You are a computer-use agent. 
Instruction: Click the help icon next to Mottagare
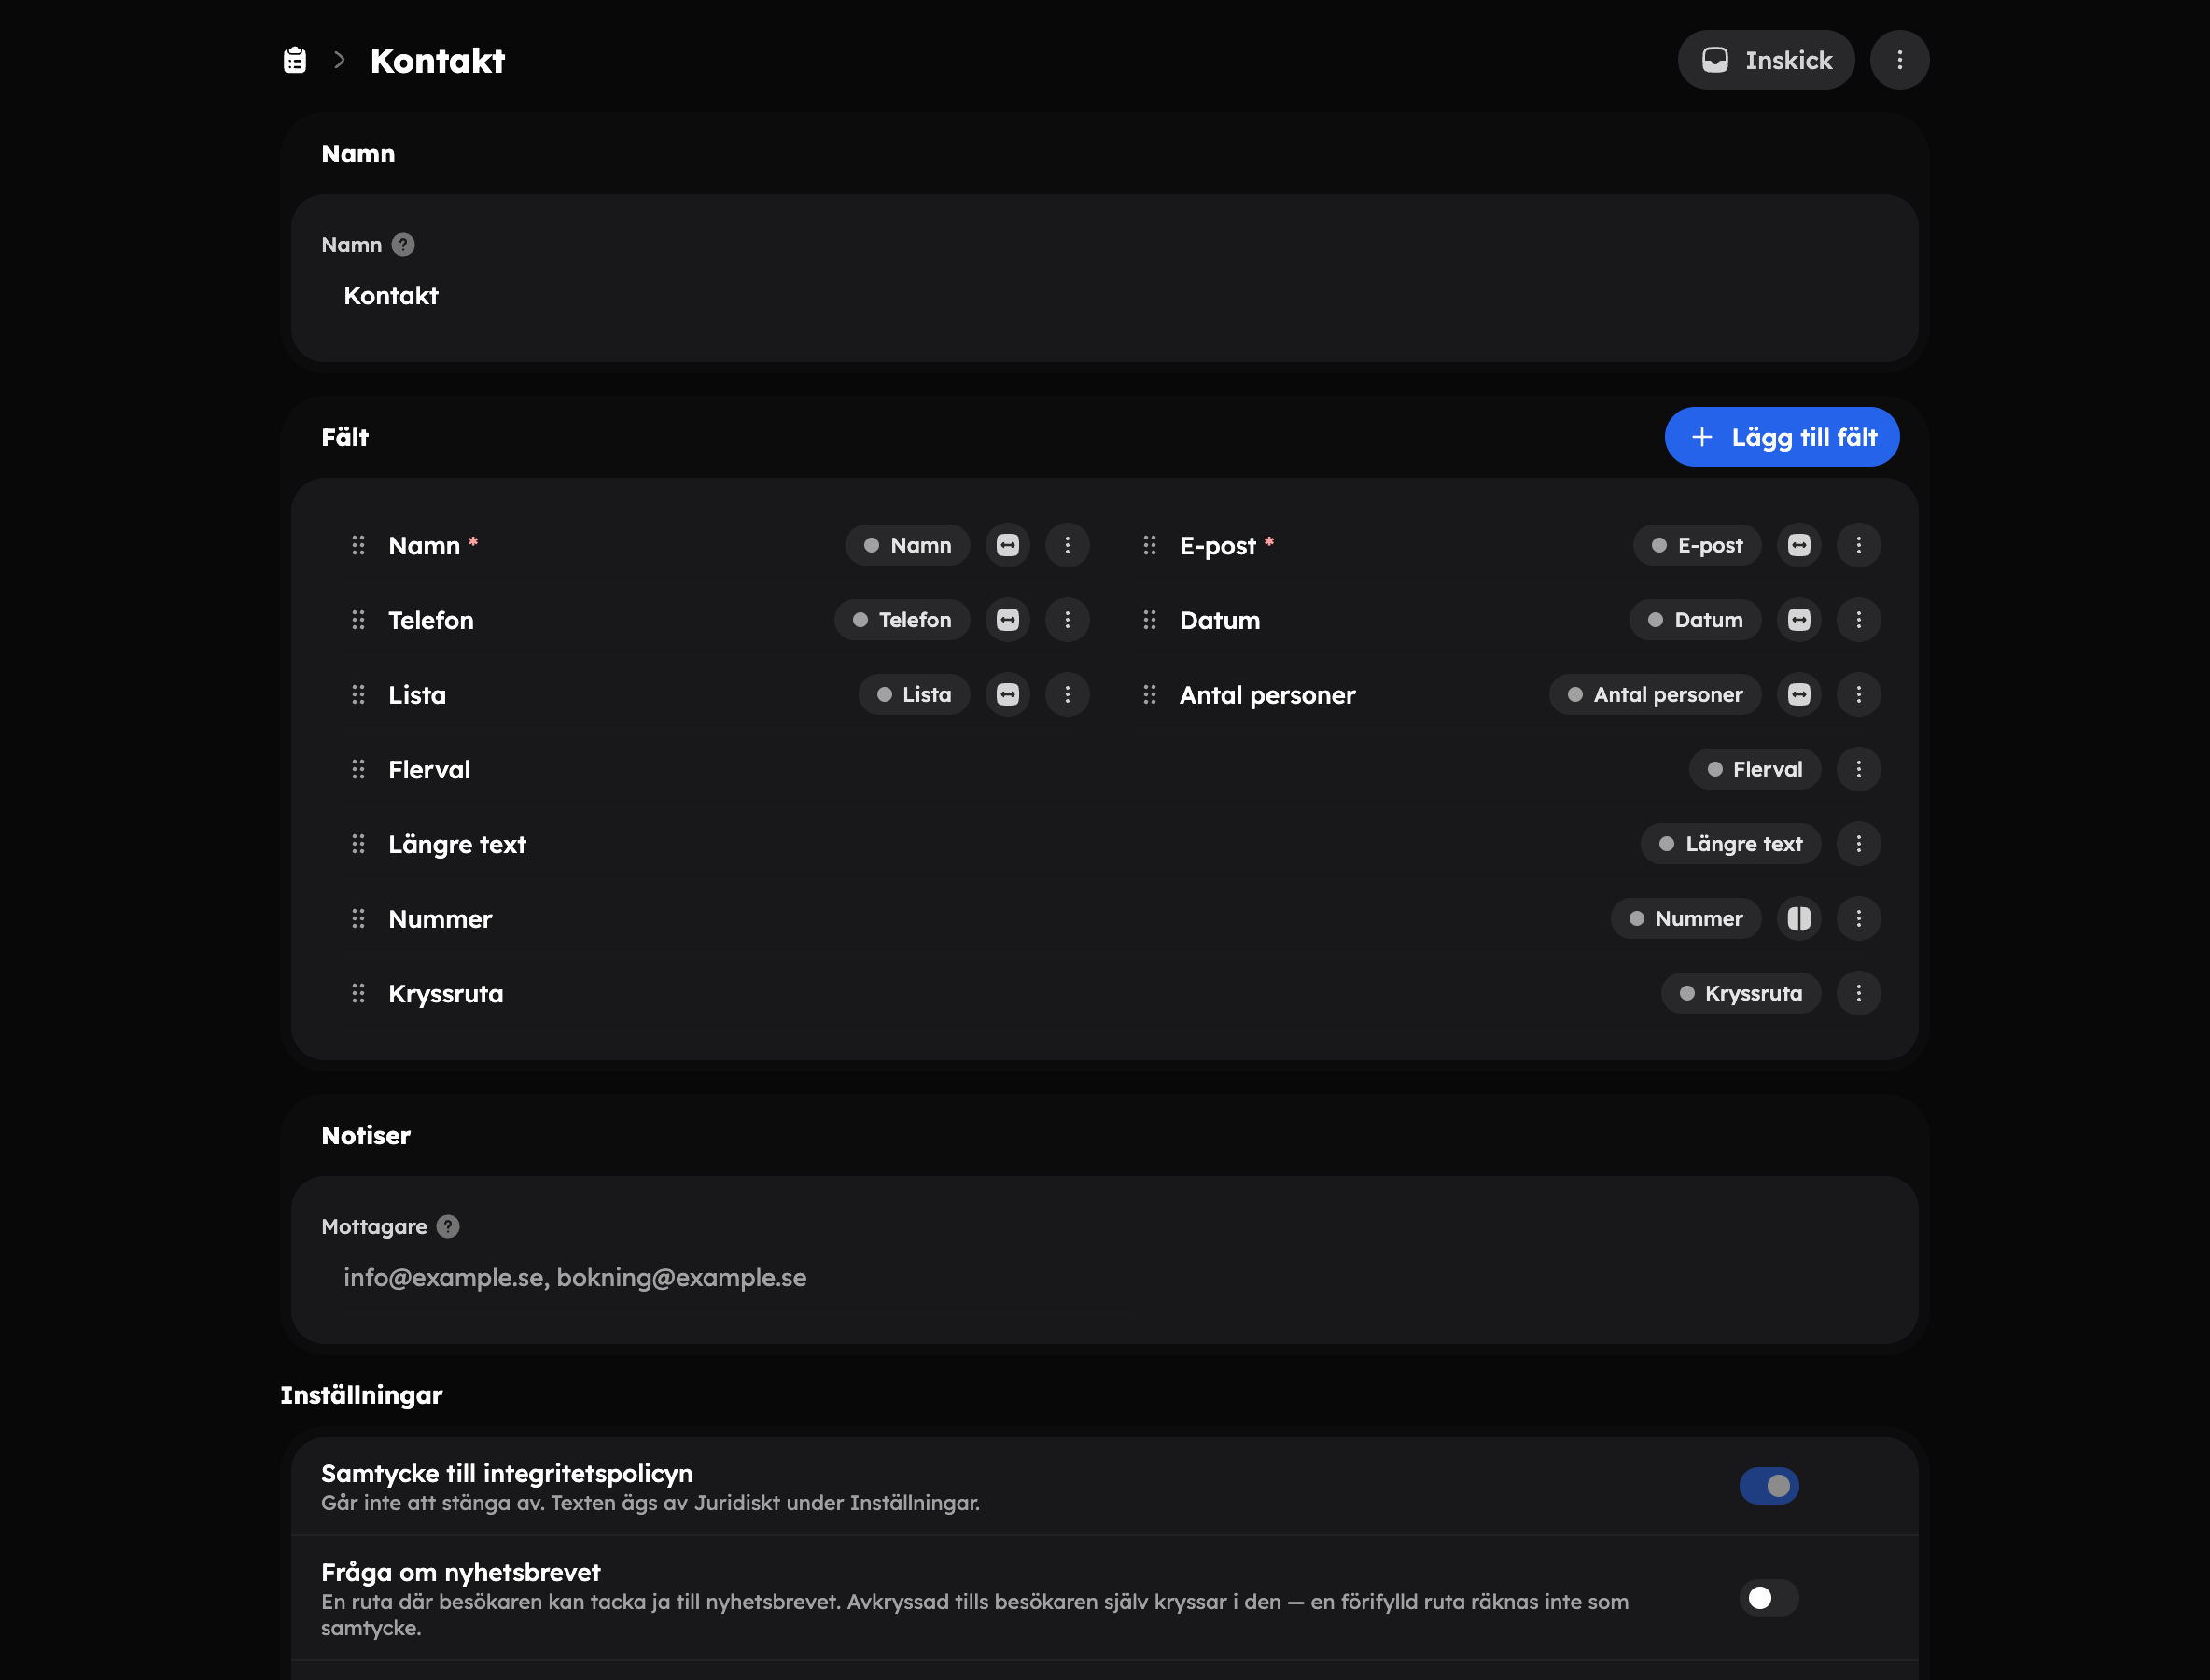[448, 1227]
